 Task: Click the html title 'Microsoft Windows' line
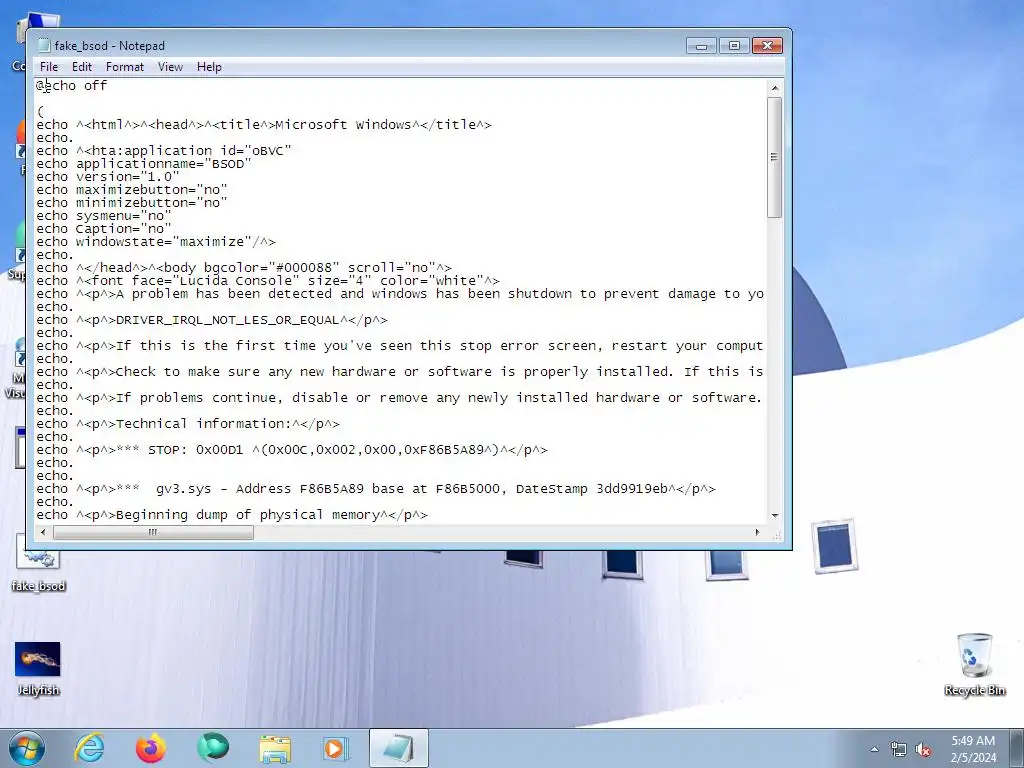click(x=264, y=125)
